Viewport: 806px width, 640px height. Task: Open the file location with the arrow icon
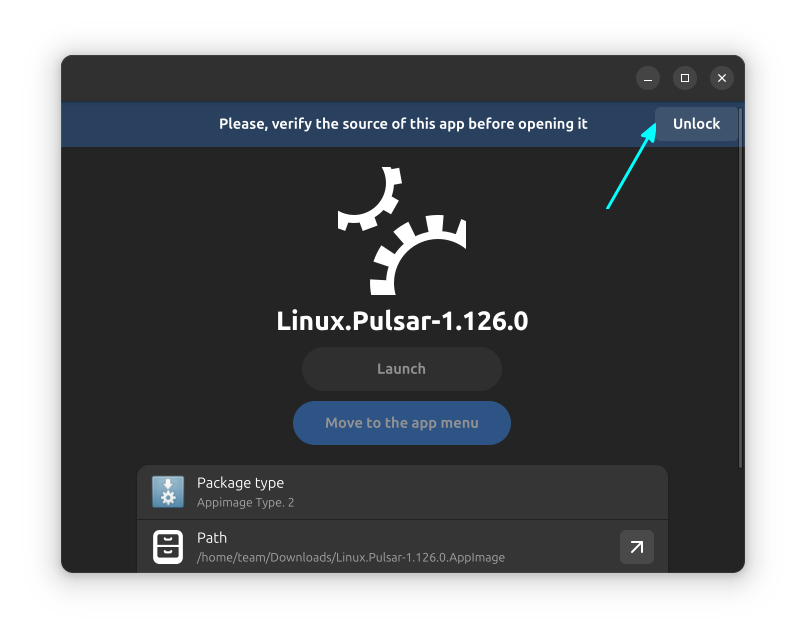(x=636, y=547)
